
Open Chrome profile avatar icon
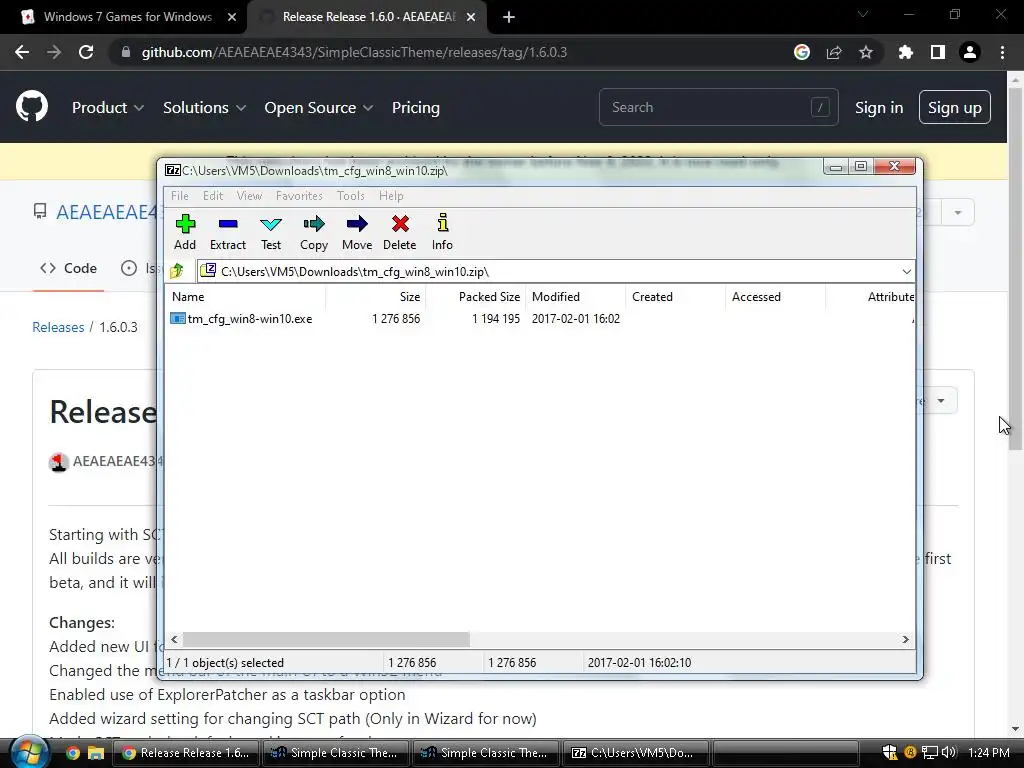[x=970, y=52]
